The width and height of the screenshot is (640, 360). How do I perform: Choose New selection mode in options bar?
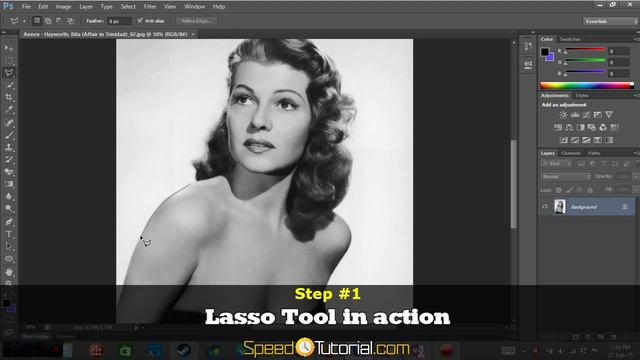tap(37, 20)
